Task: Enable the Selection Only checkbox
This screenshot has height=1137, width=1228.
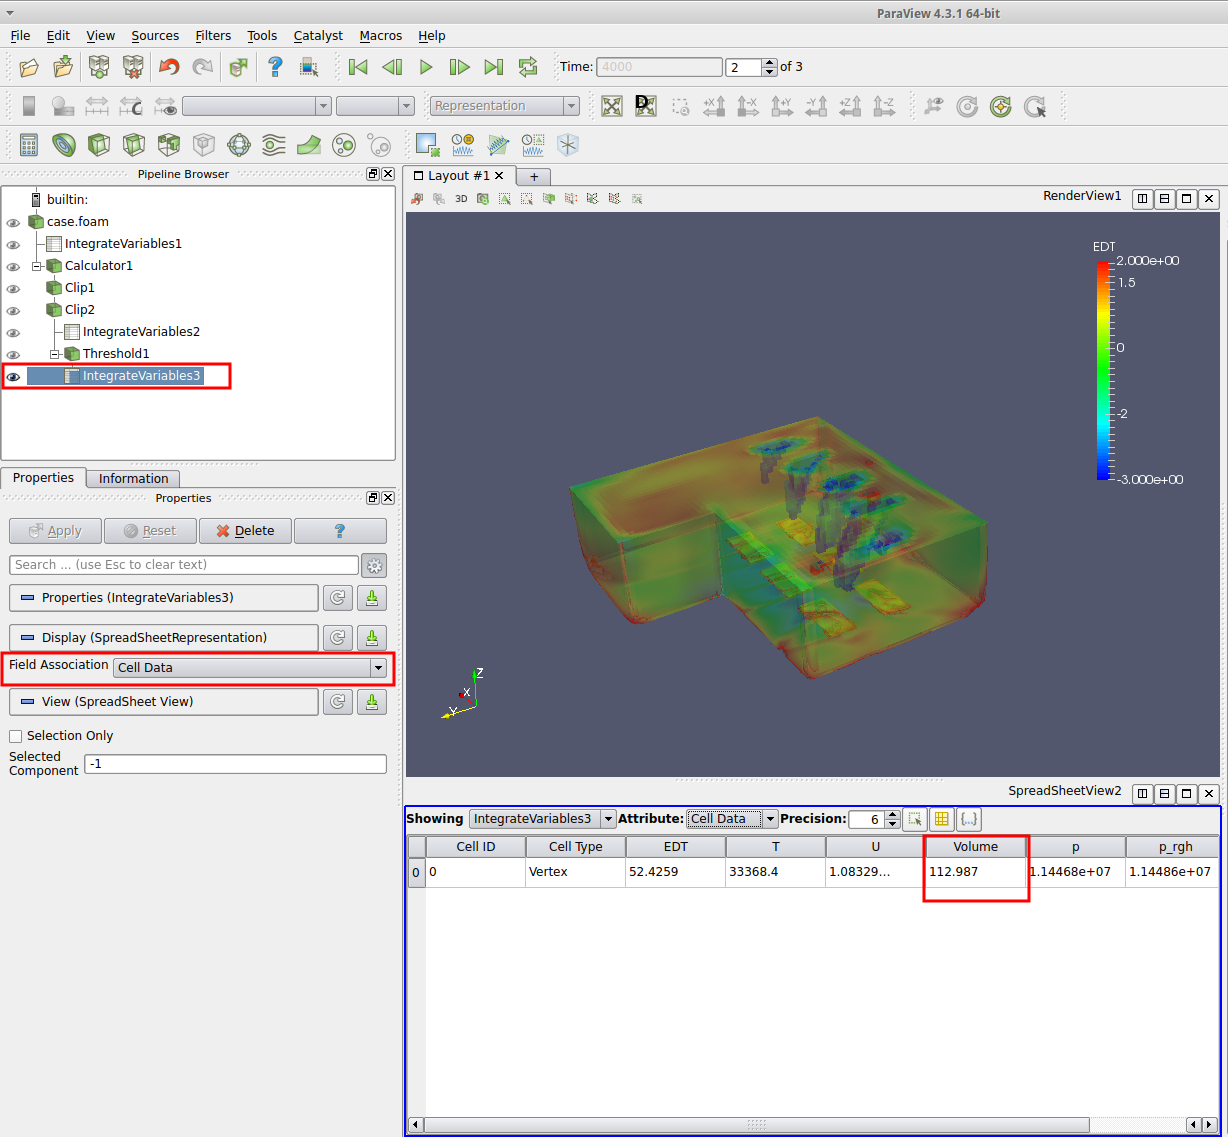Action: (x=16, y=736)
